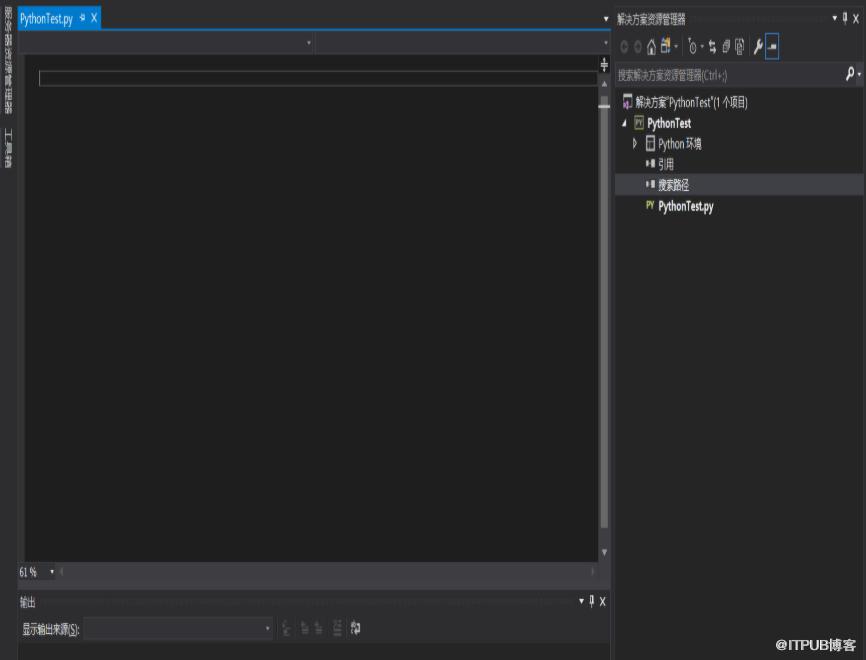Screen dimensions: 866x660
Task: Toggle the preview selected items button
Action: tap(772, 46)
